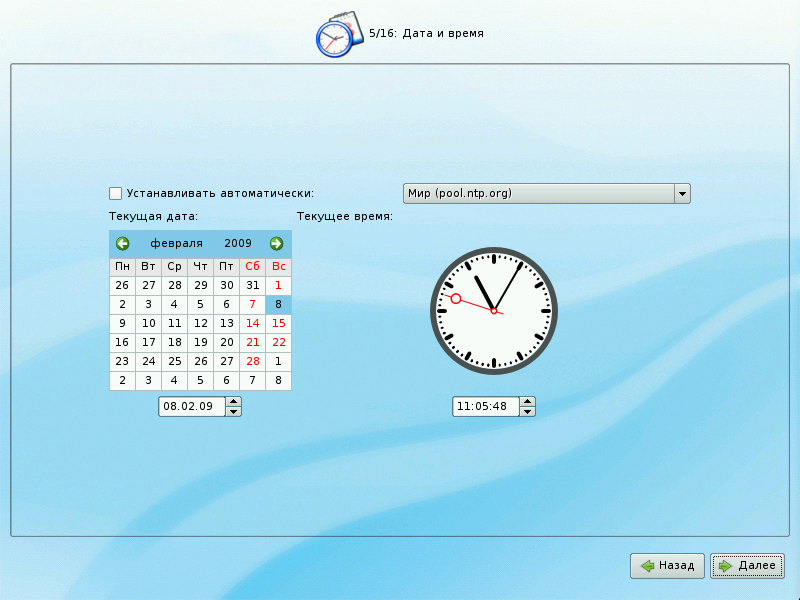The image size is (800, 600).
Task: Click the date field showing 08.02.09
Action: [x=192, y=407]
